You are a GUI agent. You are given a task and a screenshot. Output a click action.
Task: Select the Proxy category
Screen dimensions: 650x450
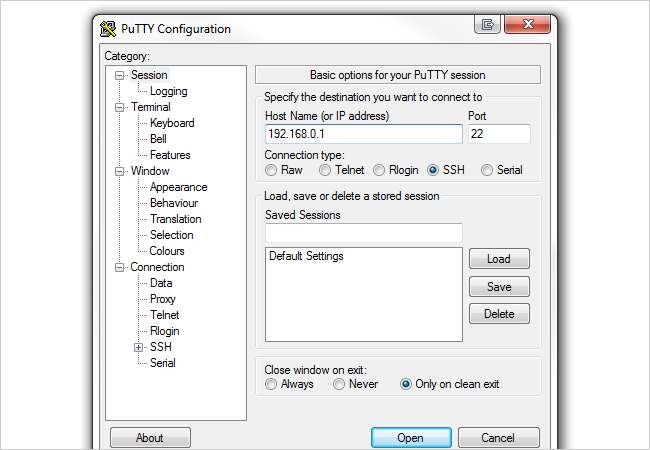click(163, 299)
